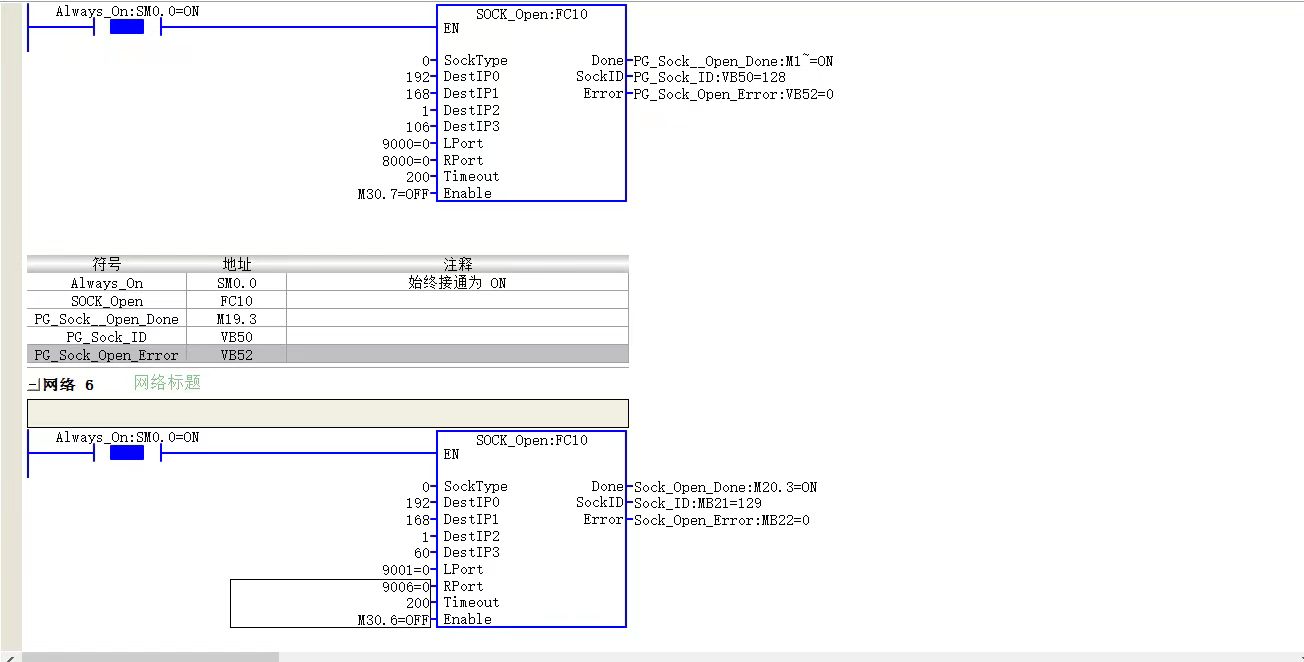Click the LPort value 9001=0

pos(406,570)
